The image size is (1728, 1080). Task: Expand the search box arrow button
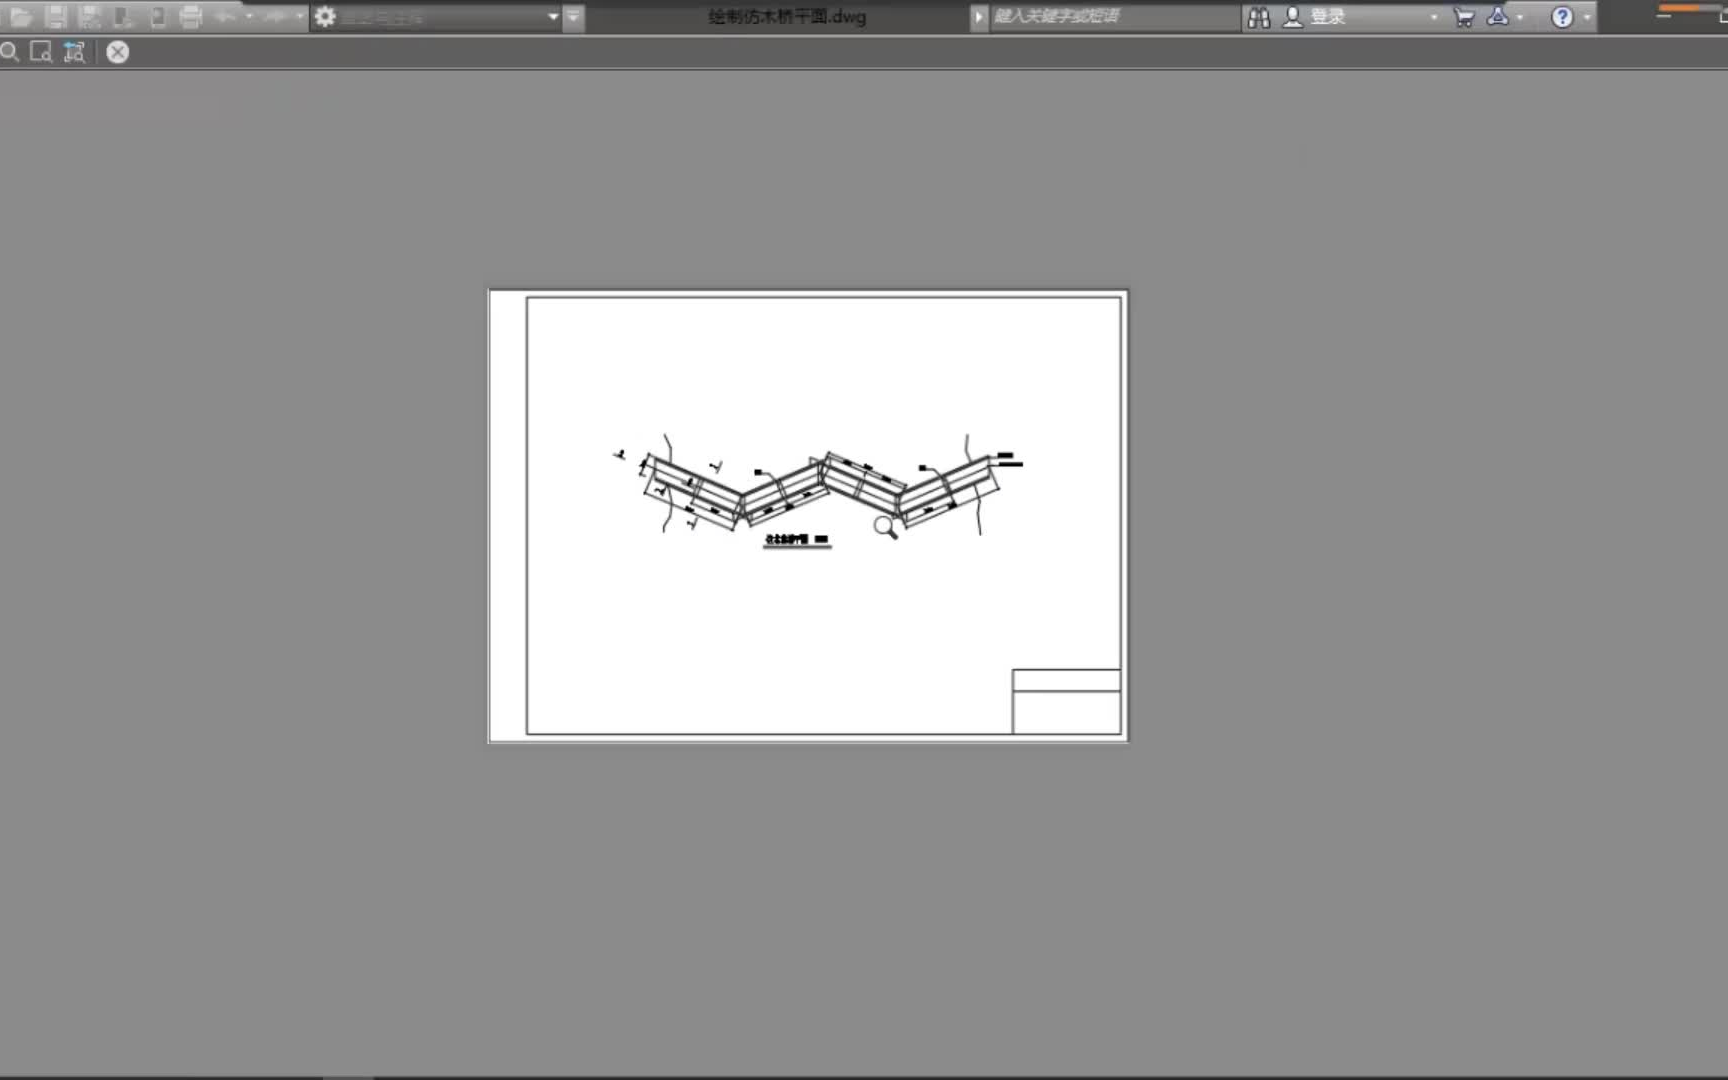pos(979,17)
